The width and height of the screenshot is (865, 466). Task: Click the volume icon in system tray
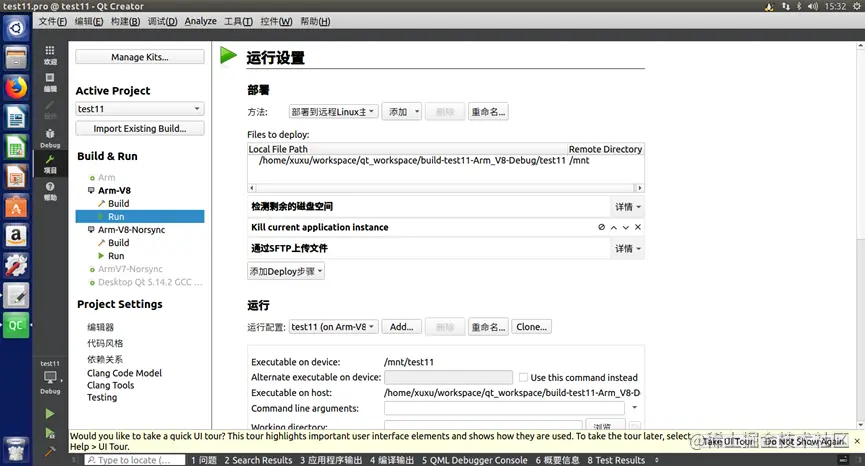(x=813, y=6)
